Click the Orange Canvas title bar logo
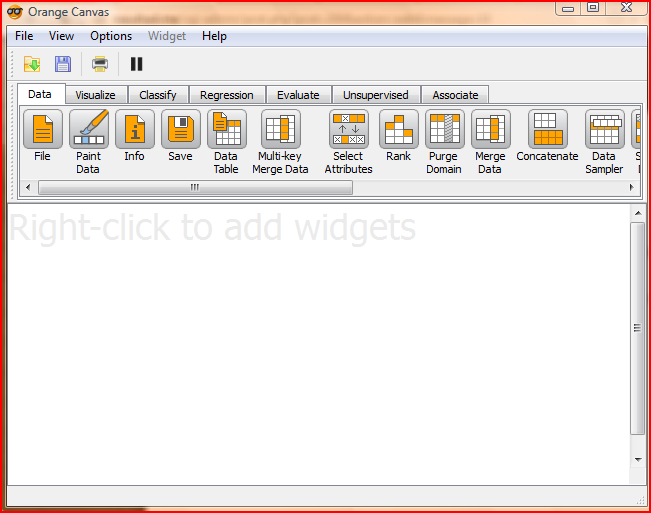Image resolution: width=651 pixels, height=513 pixels. pos(15,12)
